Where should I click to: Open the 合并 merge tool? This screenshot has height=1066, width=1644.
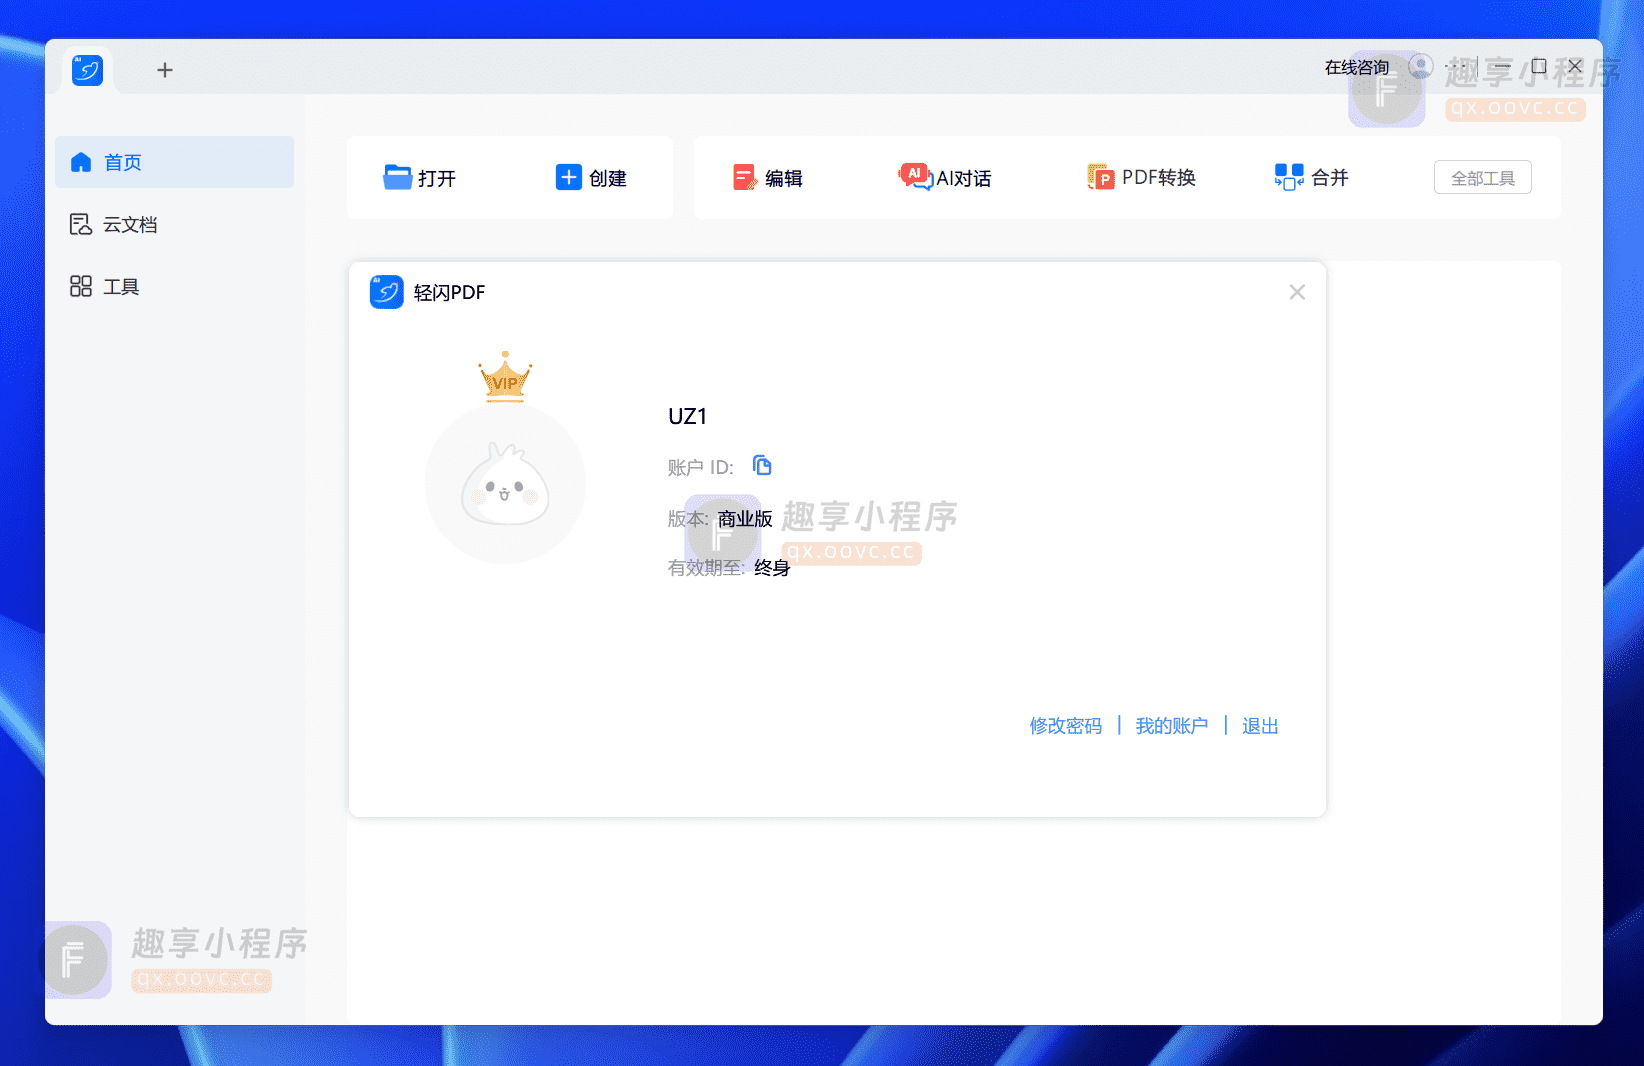tap(1311, 177)
